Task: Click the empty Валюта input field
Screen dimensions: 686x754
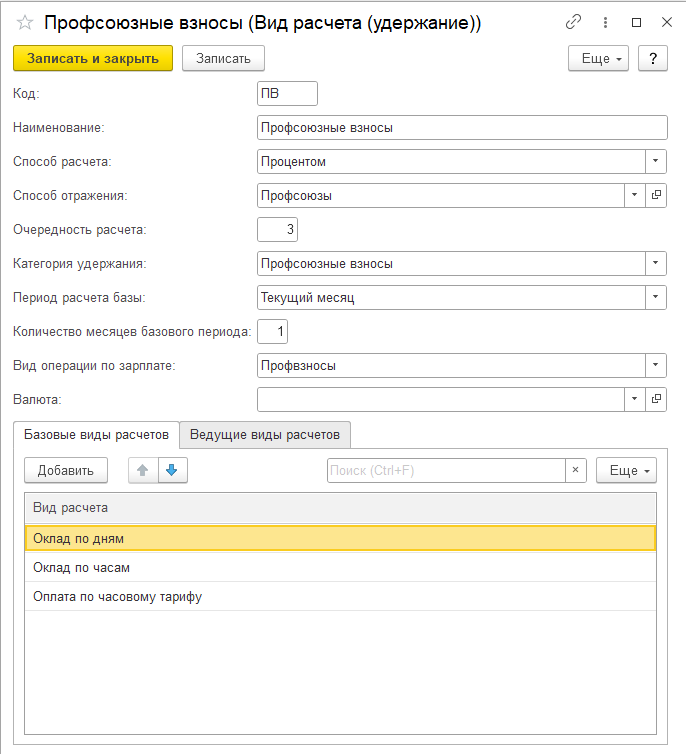Action: tap(441, 399)
